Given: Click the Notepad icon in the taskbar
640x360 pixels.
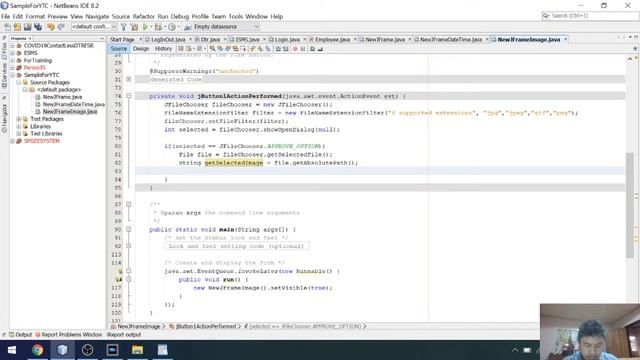Looking at the screenshot, I should (162, 350).
